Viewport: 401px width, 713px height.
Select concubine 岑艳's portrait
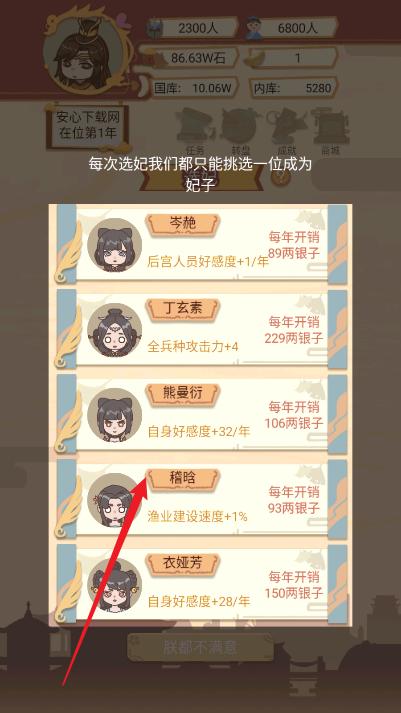pyautogui.click(x=114, y=246)
